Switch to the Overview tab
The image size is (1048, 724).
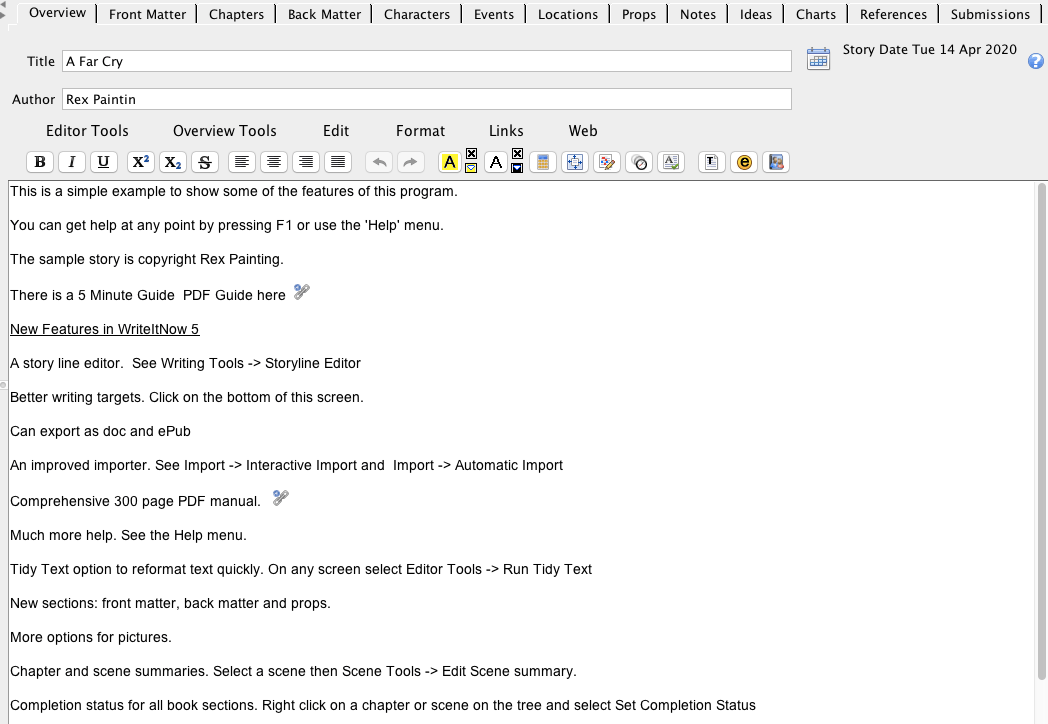click(x=57, y=13)
